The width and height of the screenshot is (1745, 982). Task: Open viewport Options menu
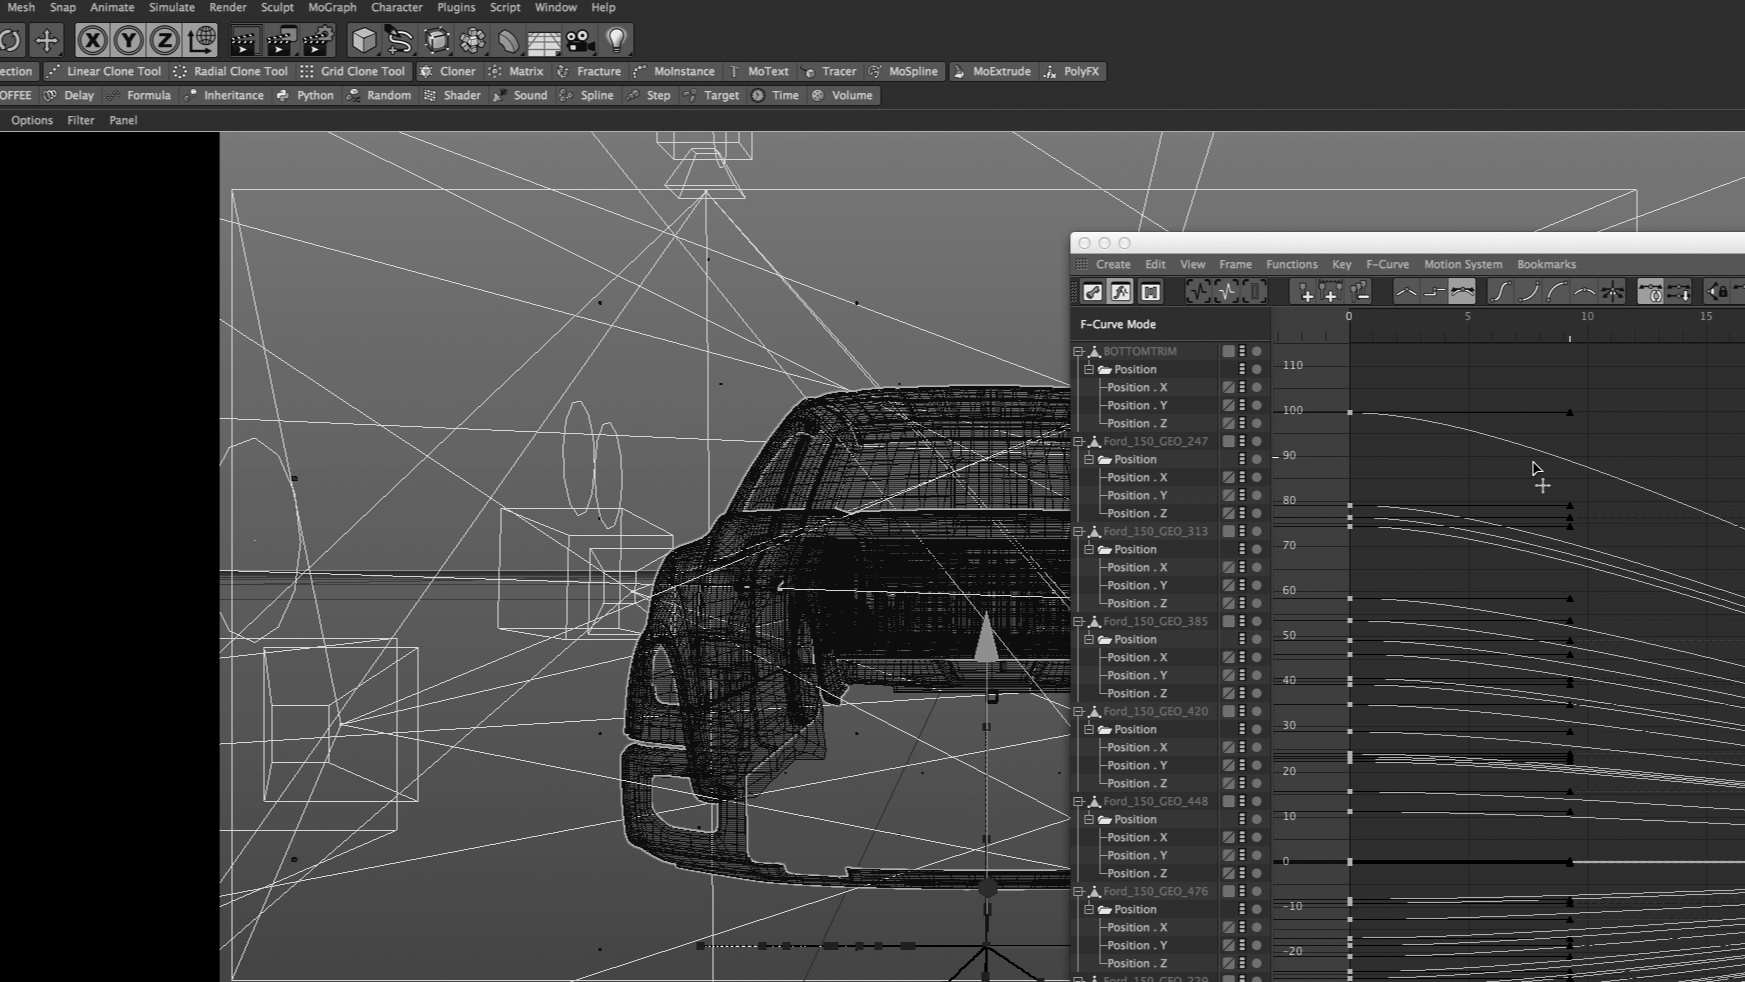pos(32,120)
